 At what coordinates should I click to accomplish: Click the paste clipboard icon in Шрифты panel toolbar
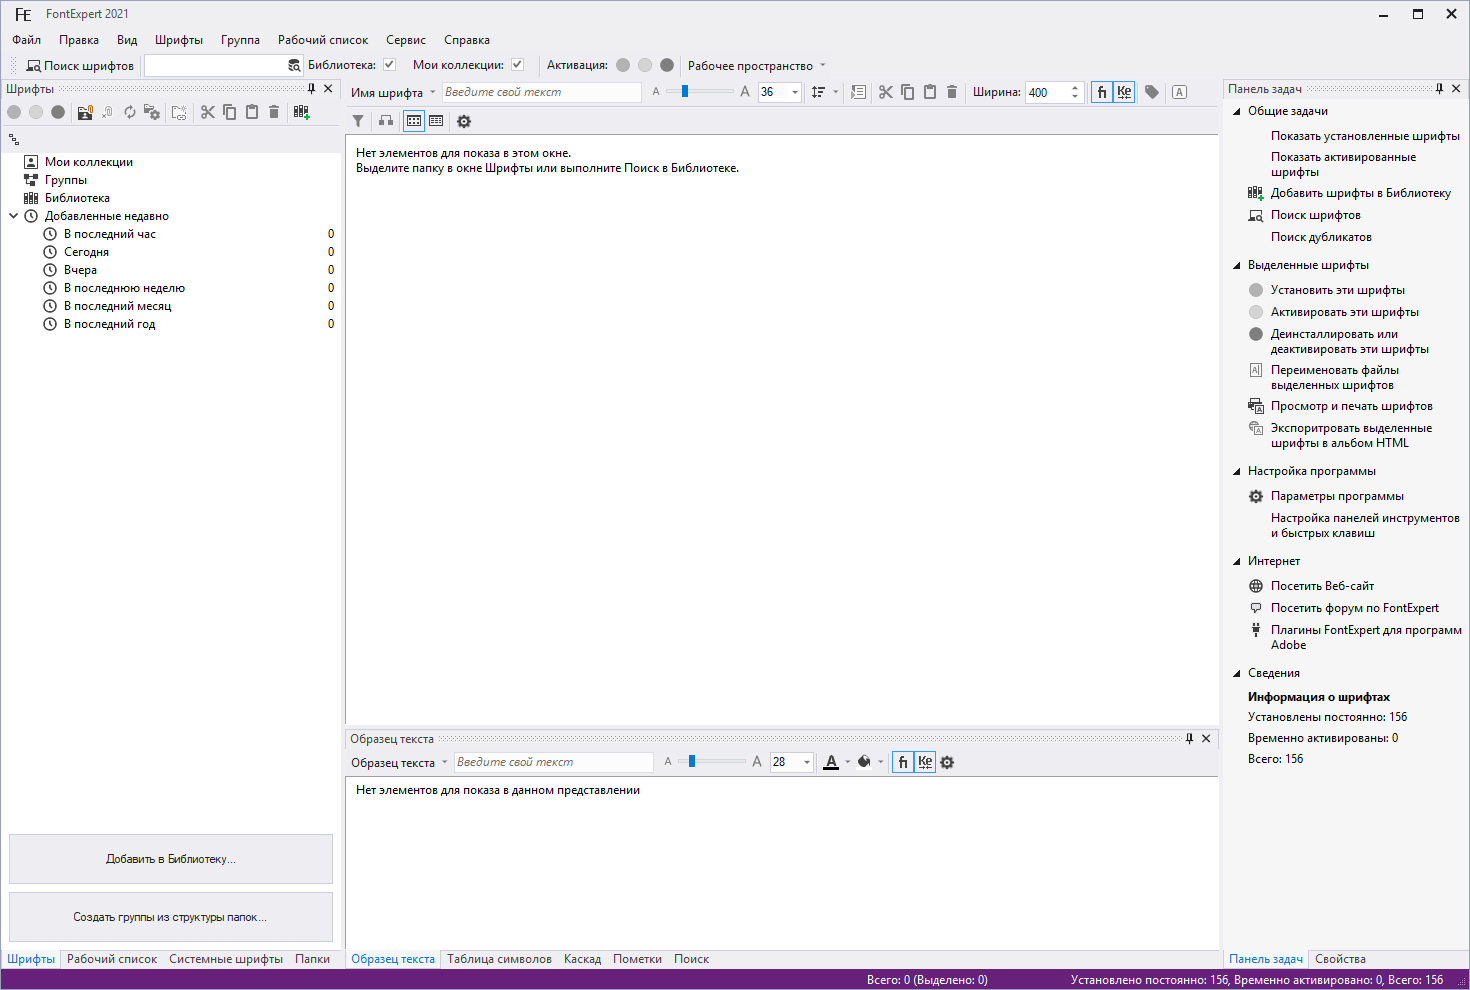(252, 112)
